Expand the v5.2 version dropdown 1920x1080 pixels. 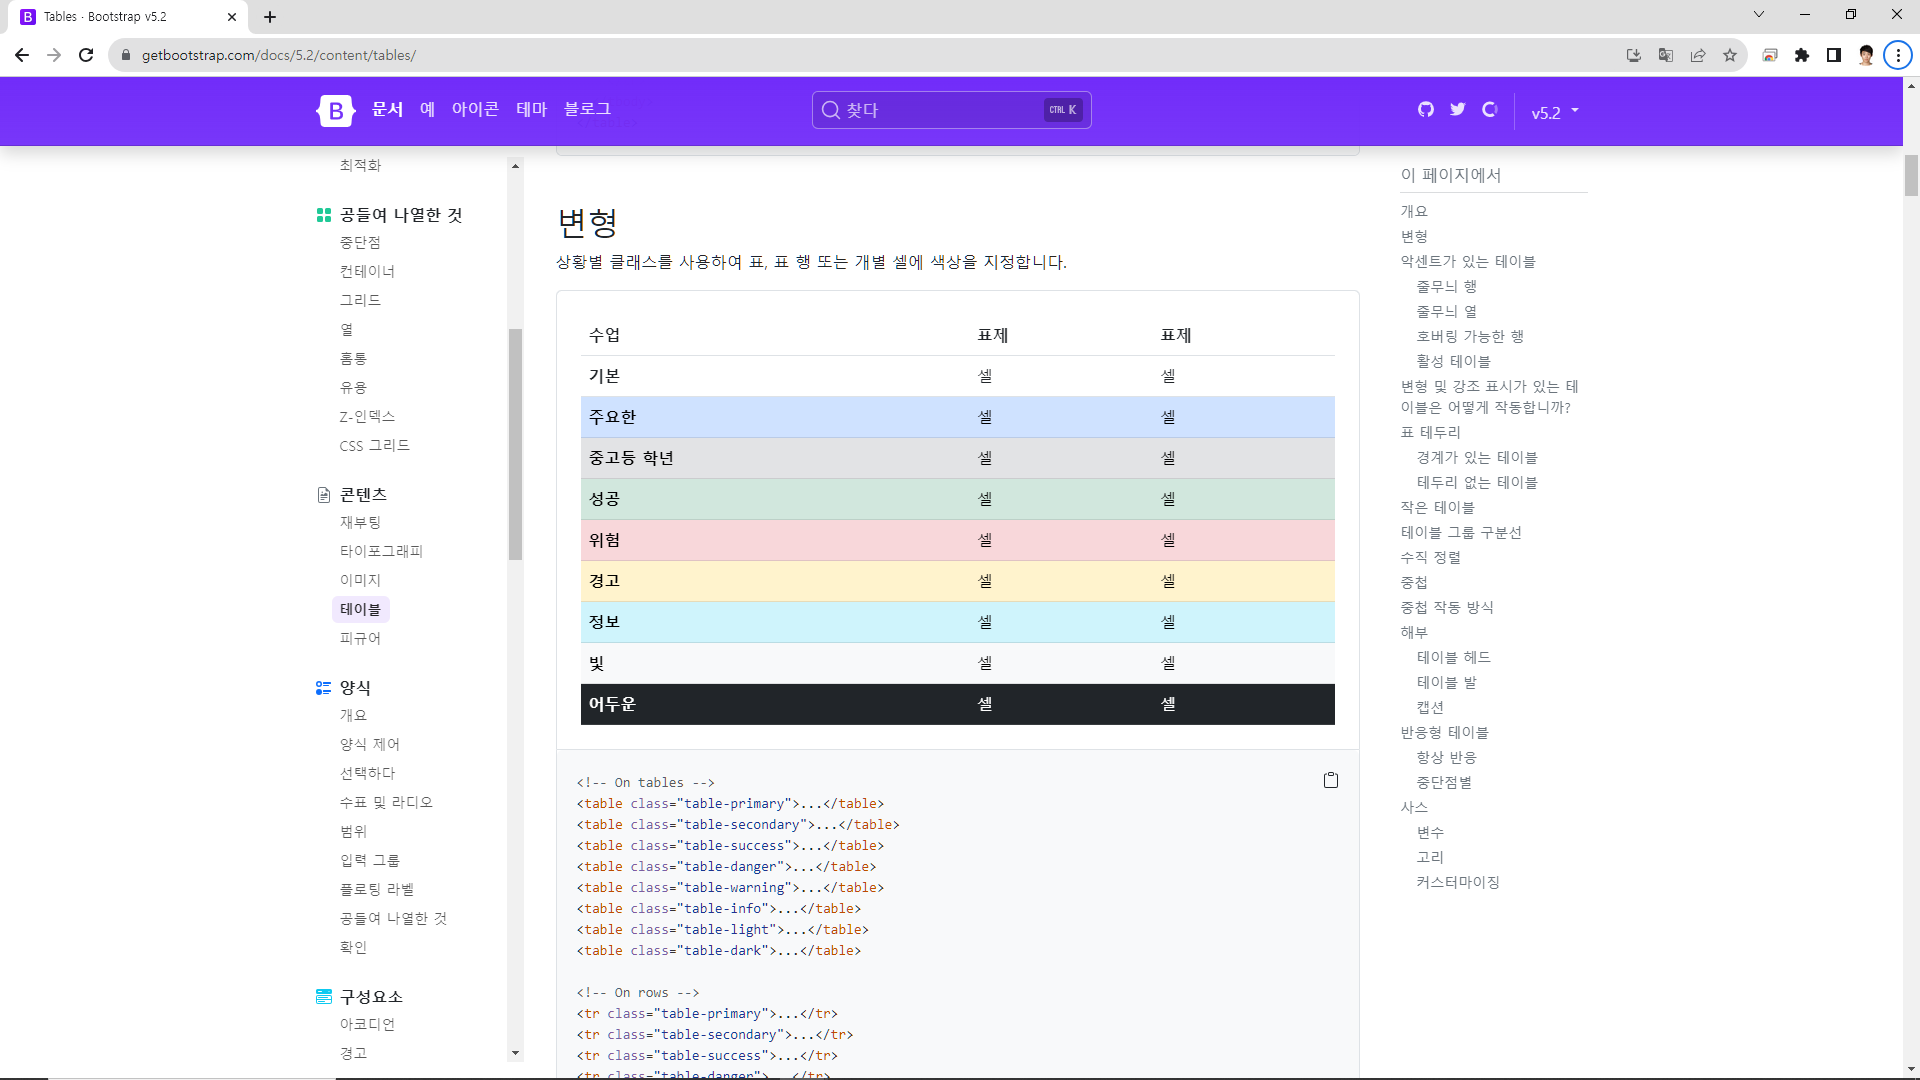point(1555,112)
